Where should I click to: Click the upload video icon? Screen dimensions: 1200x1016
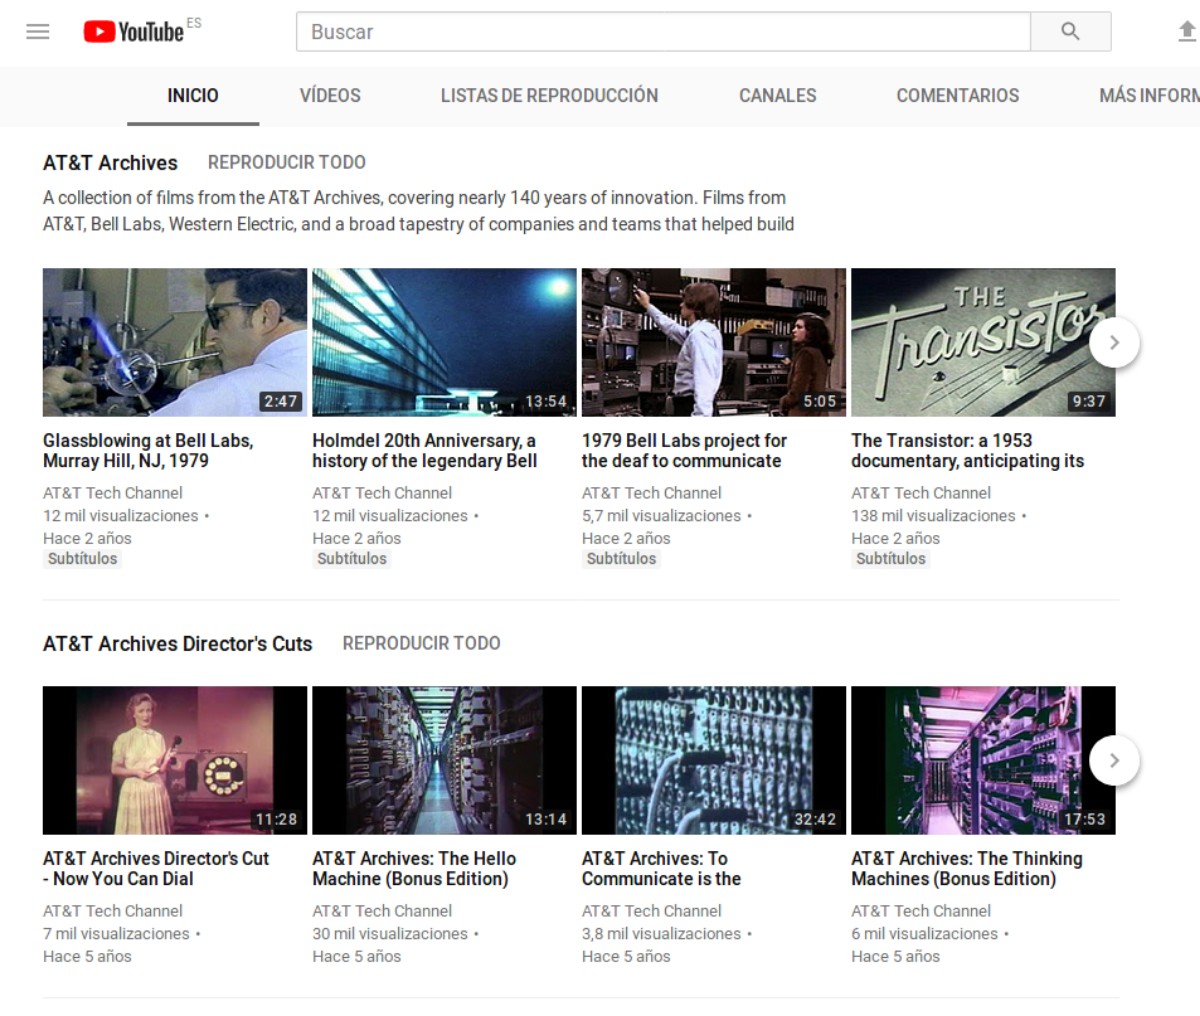1186,32
